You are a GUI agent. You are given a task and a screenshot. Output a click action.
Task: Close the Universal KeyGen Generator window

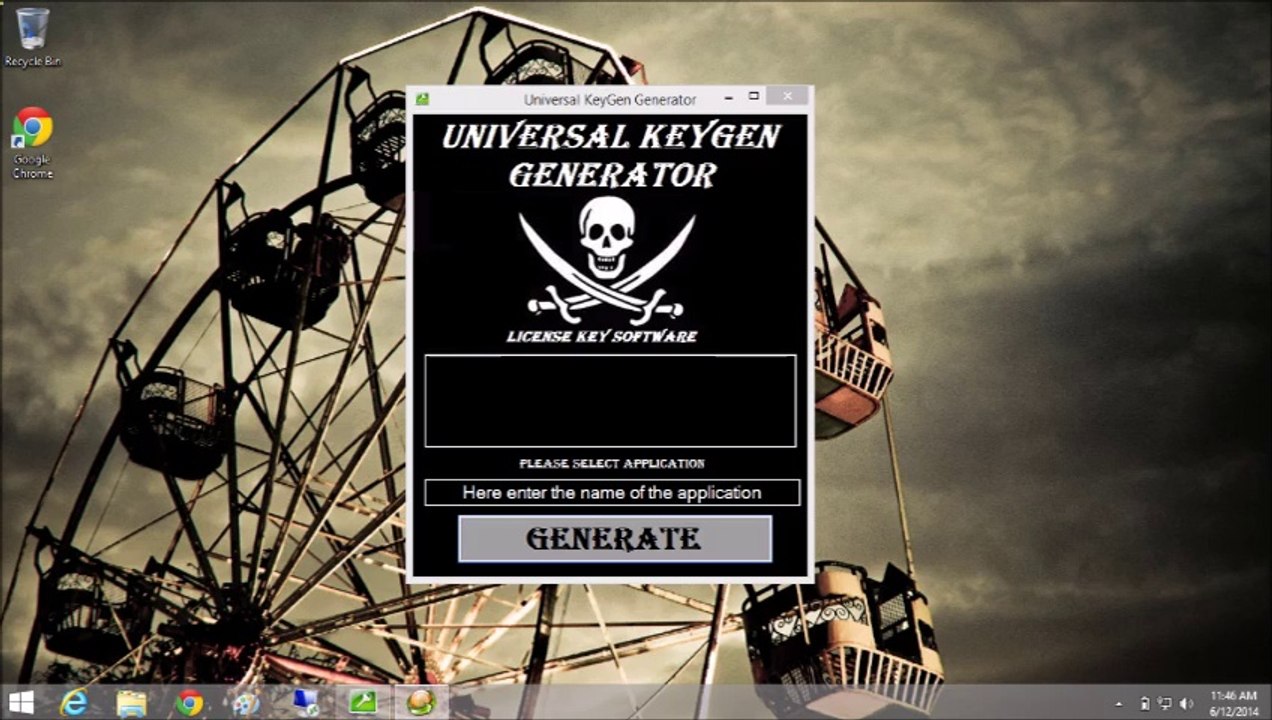[x=788, y=96]
